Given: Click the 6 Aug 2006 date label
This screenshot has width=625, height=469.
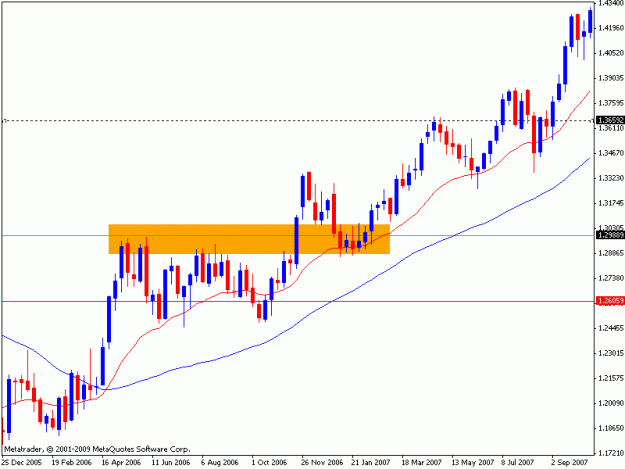Looking at the screenshot, I should coord(220,462).
